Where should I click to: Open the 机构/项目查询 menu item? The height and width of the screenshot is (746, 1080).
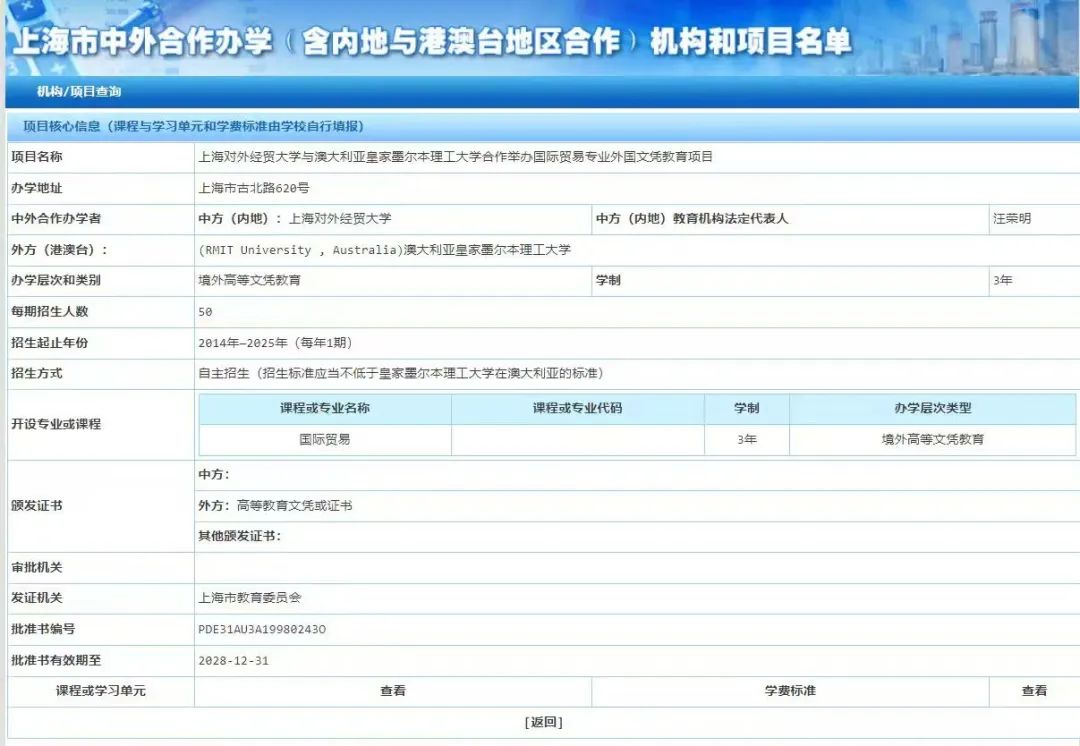pyautogui.click(x=79, y=92)
